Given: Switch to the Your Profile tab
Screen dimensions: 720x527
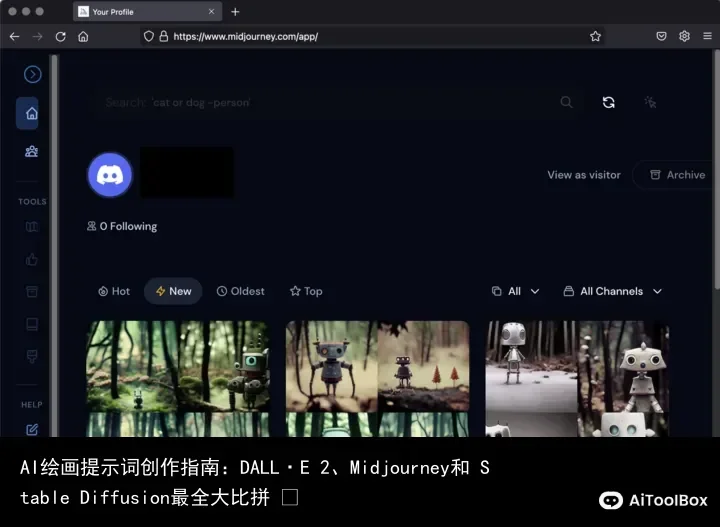Looking at the screenshot, I should point(147,11).
